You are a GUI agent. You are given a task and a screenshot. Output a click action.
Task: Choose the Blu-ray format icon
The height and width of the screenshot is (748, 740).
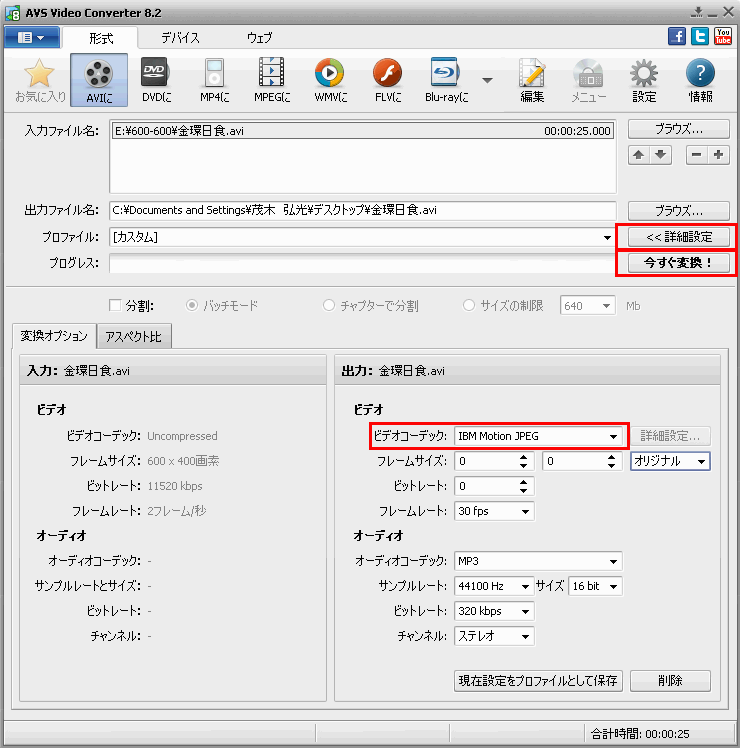click(x=447, y=80)
